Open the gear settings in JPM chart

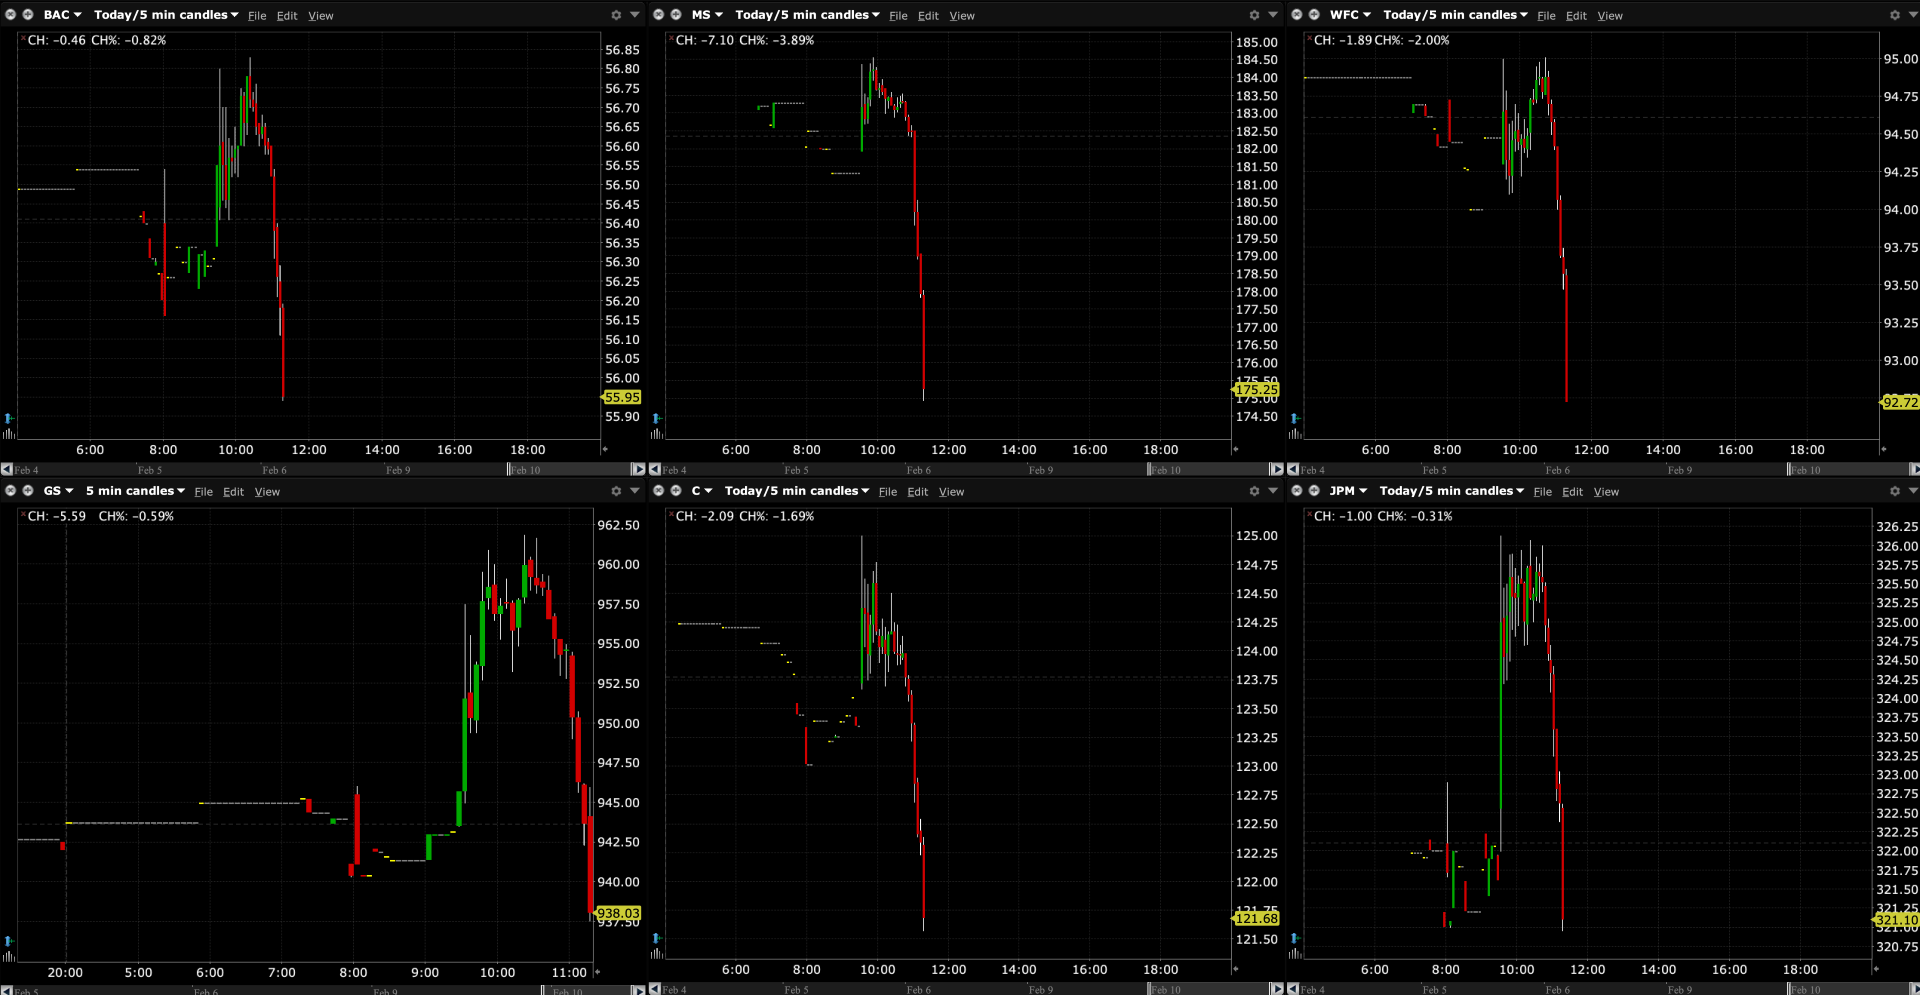click(1894, 491)
